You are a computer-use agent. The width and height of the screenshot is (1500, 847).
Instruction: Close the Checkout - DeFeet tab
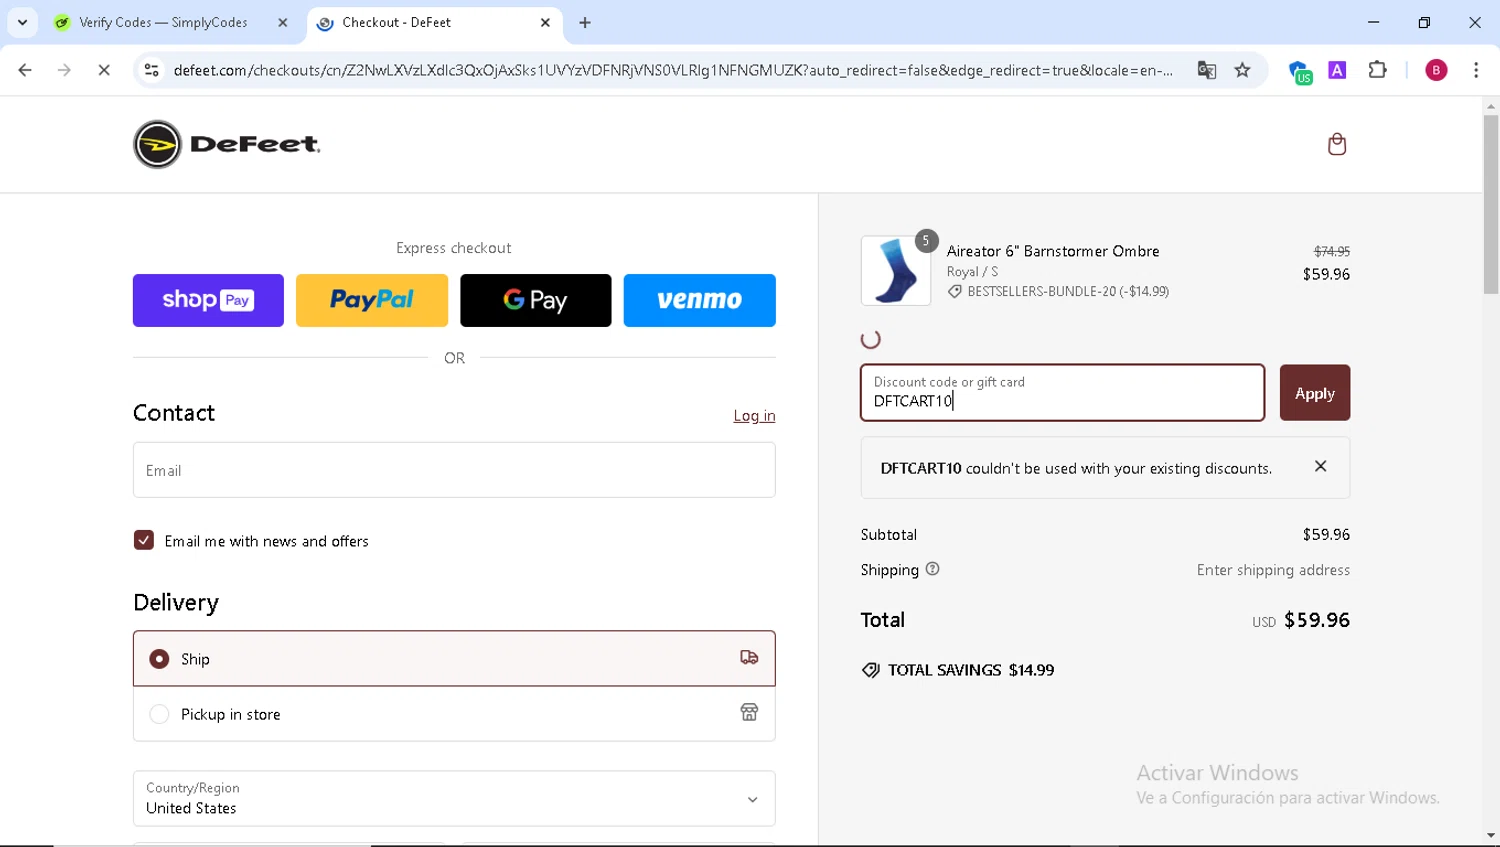click(545, 22)
